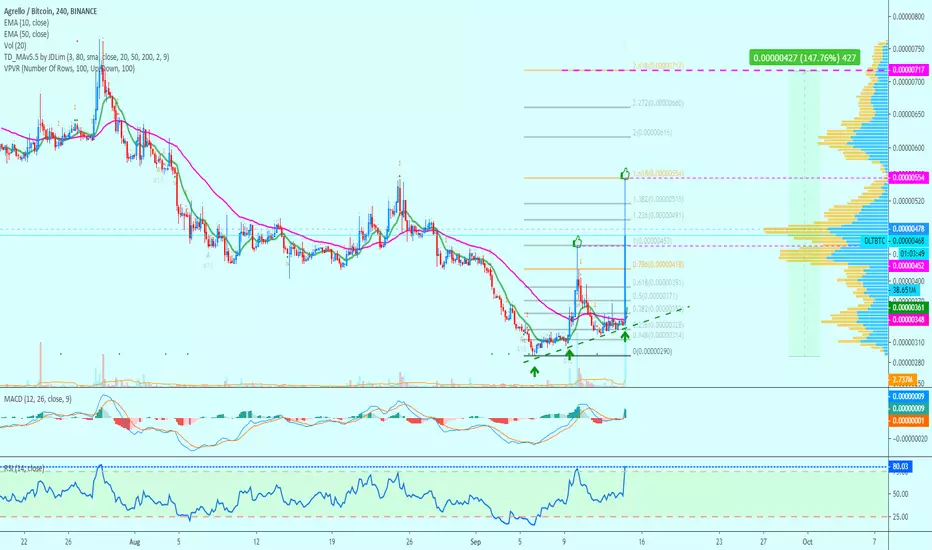Select the Agrello / Bitcoin, 240, BINANCE title

coord(50,11)
